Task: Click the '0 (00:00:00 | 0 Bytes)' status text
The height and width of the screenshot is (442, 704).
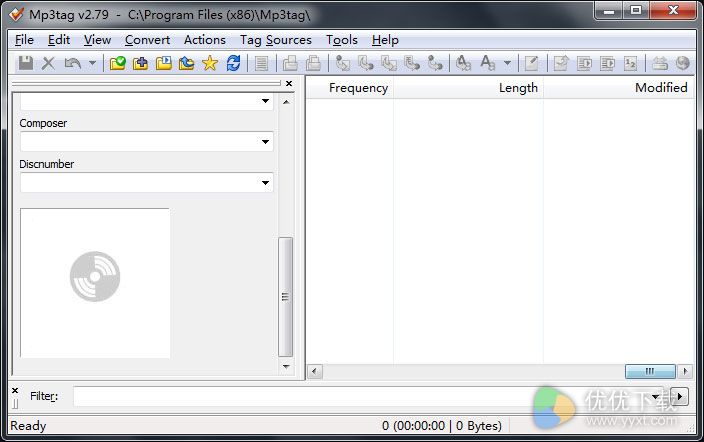Action: (442, 425)
